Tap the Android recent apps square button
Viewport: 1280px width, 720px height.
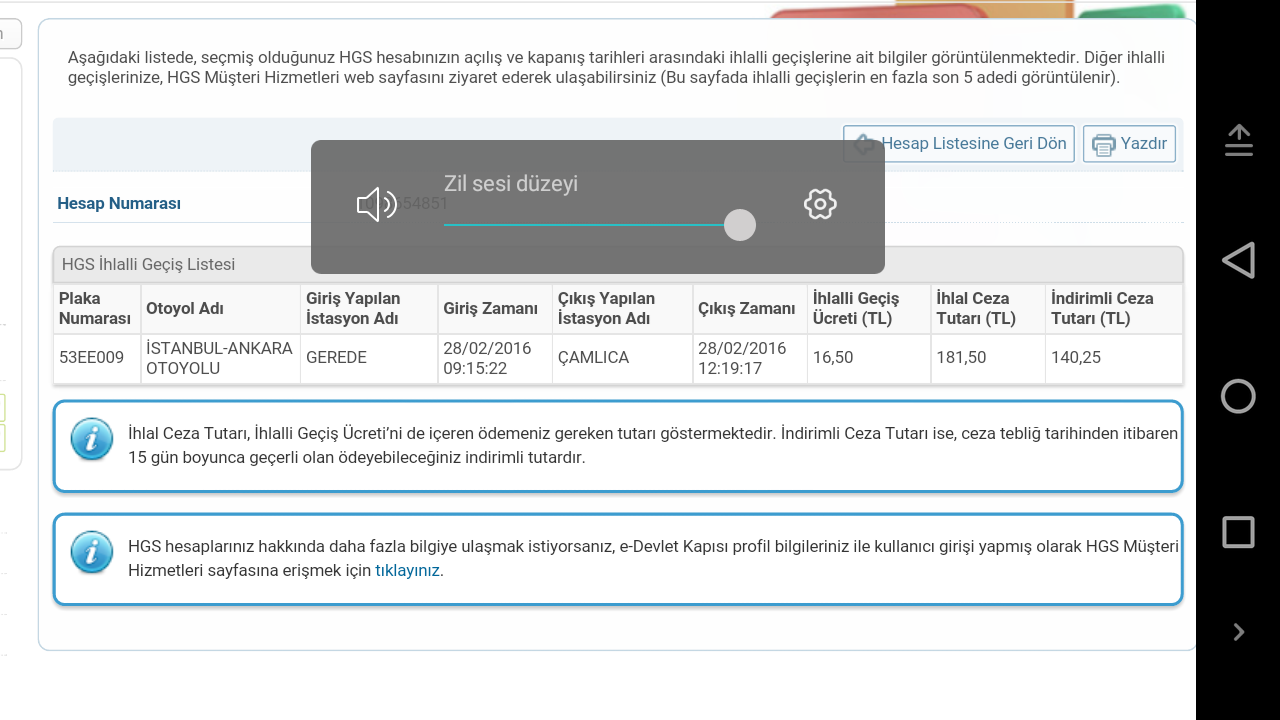point(1238,532)
